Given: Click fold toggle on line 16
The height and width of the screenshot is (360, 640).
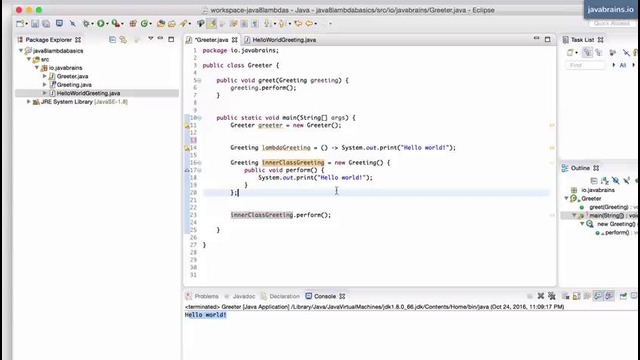Looking at the screenshot, I should tap(200, 162).
